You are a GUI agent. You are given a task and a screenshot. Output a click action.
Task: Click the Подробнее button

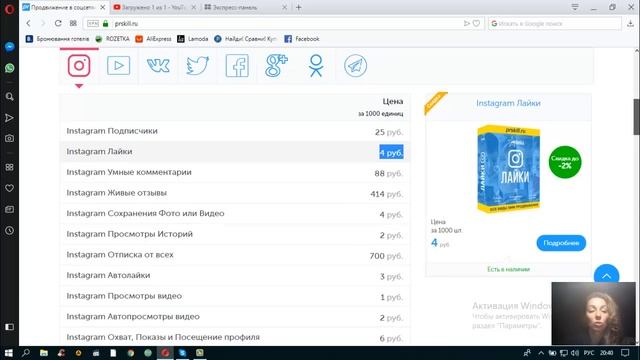pos(561,243)
